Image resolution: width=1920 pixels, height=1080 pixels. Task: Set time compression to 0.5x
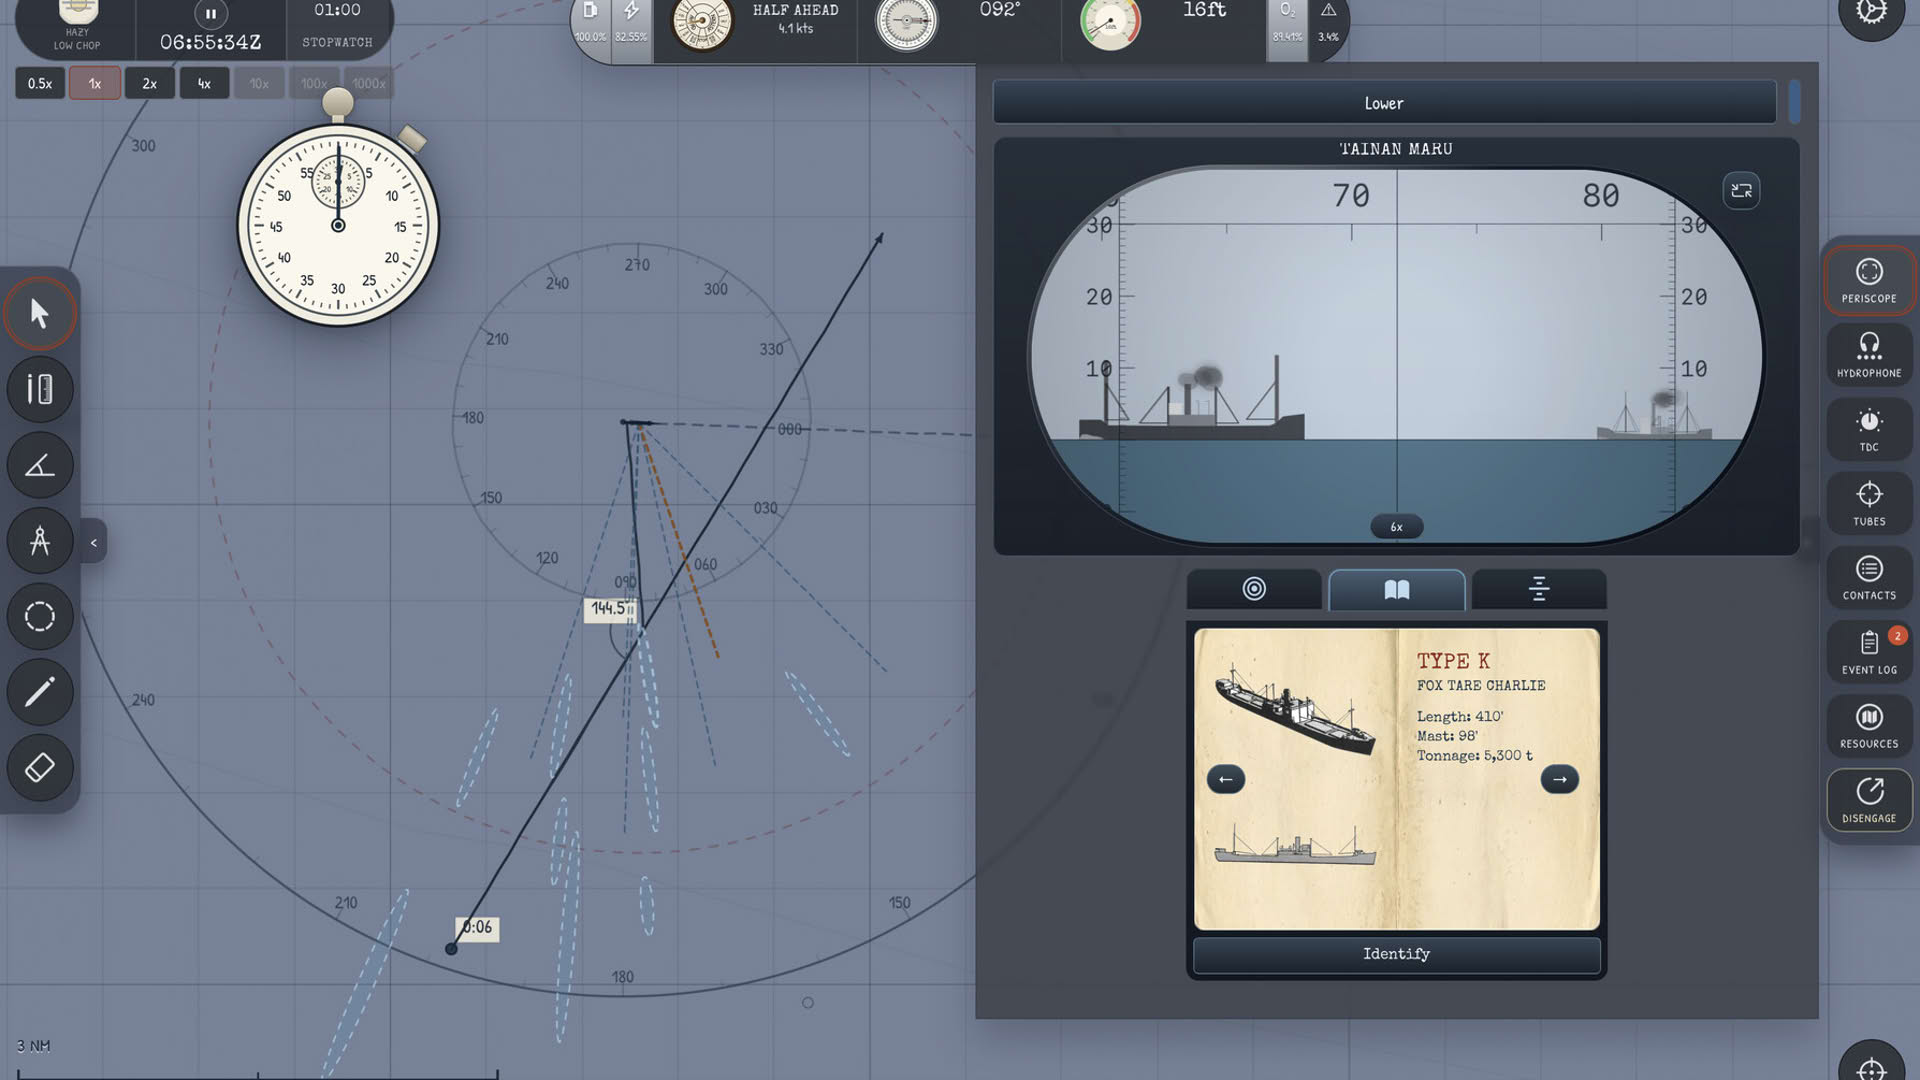(40, 83)
